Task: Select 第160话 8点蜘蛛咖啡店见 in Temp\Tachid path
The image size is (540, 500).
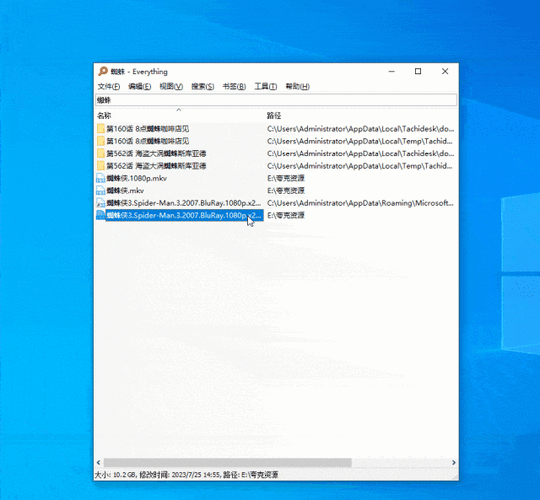Action: 148,141
